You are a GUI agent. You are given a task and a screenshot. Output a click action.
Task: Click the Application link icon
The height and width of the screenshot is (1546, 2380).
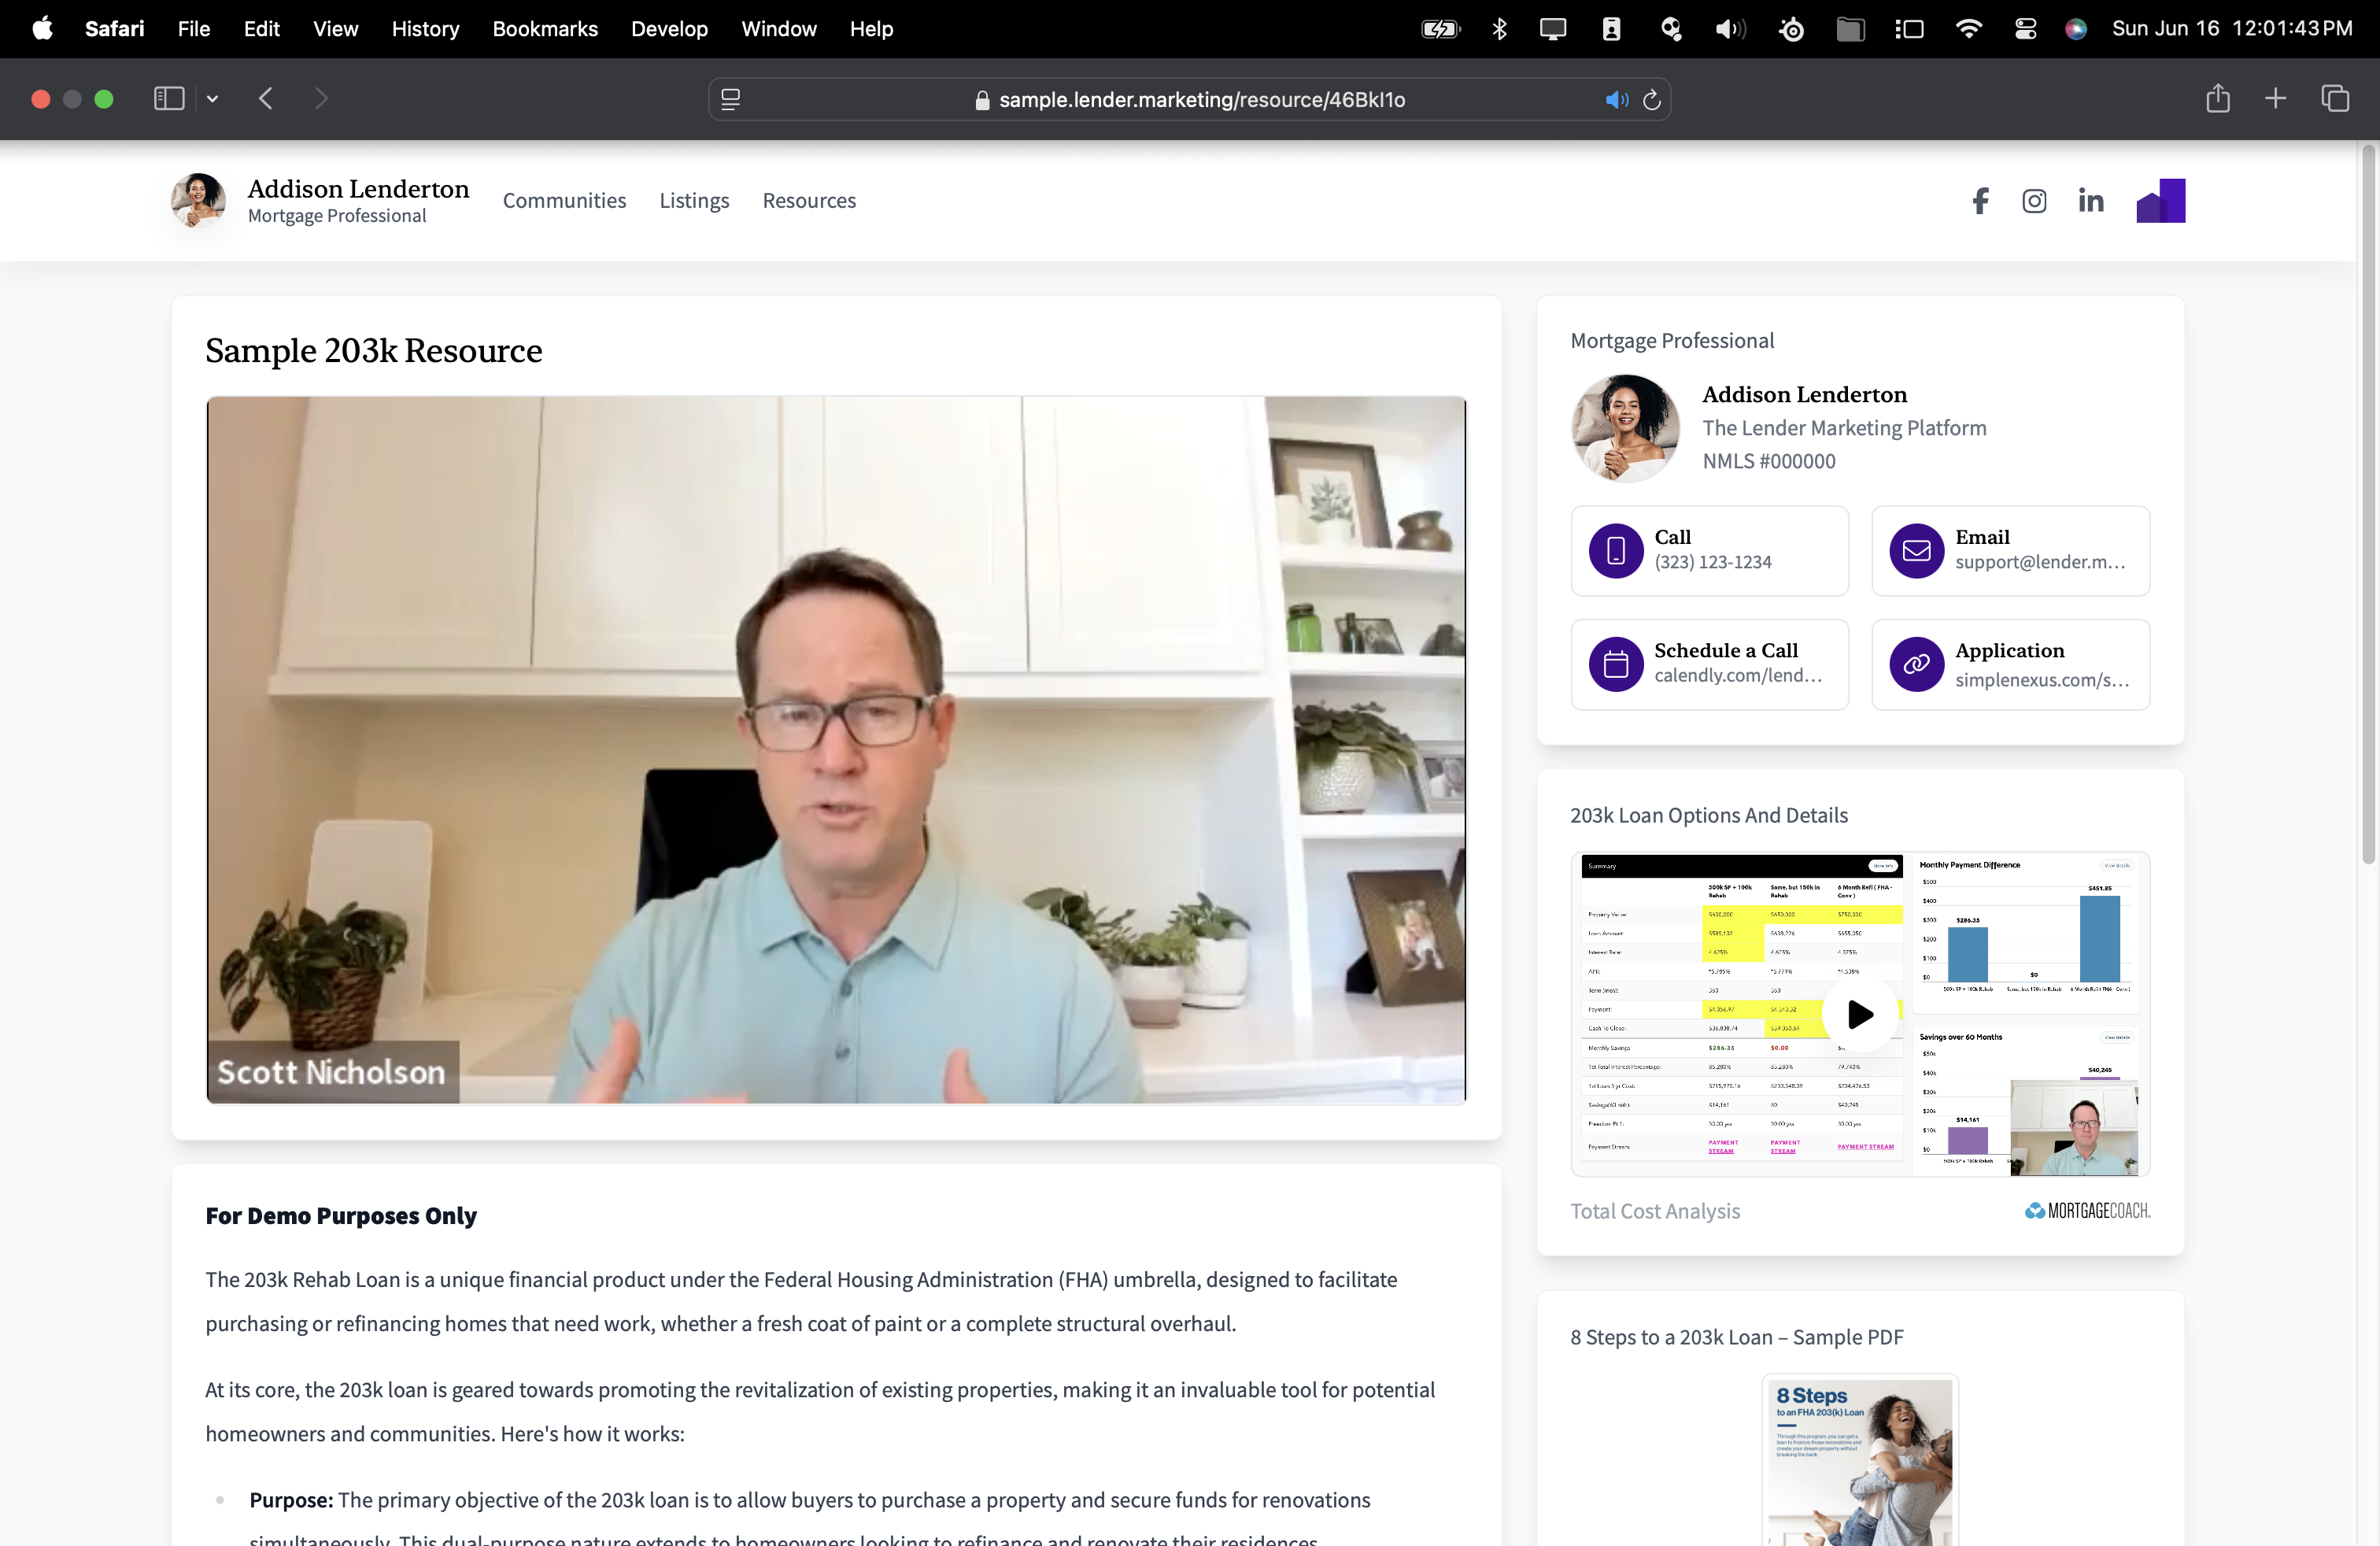click(1916, 664)
